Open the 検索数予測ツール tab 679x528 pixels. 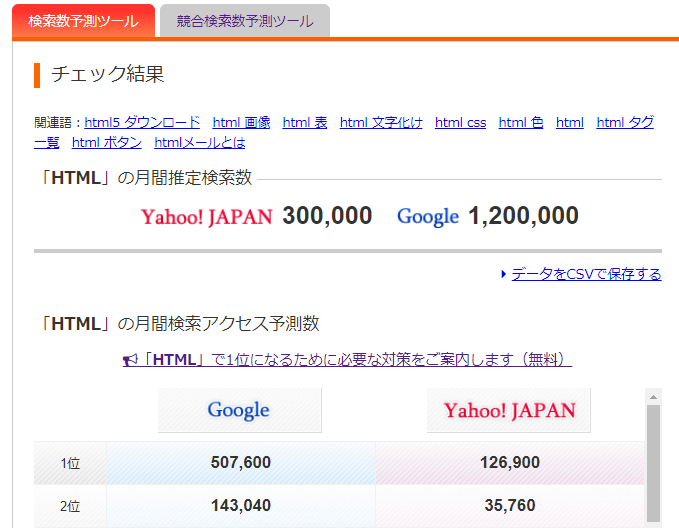tap(83, 21)
